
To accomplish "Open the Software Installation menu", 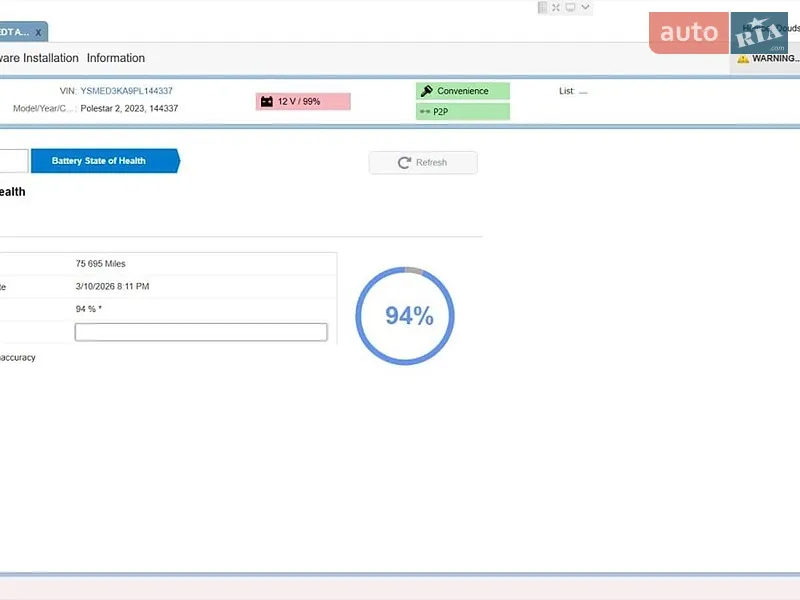I will [x=39, y=58].
